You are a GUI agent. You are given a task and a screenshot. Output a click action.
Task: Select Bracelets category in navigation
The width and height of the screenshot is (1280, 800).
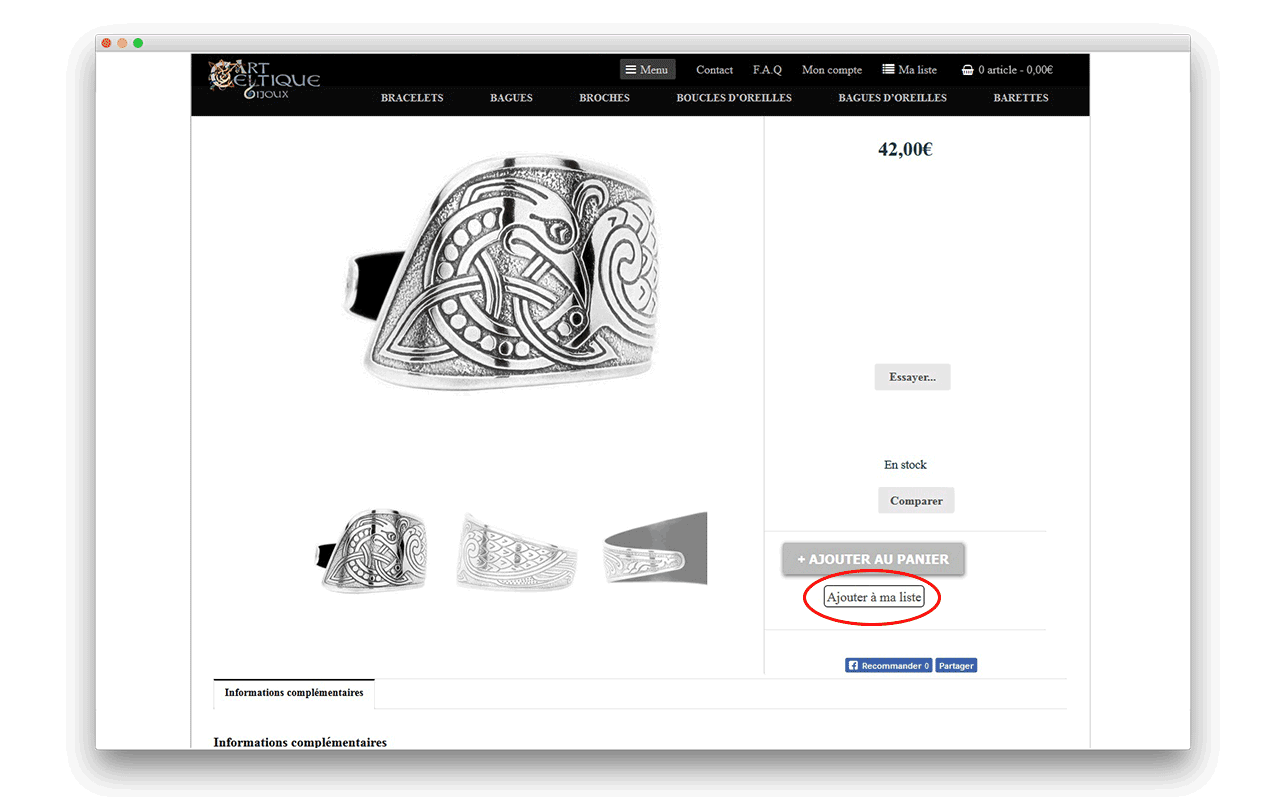tap(411, 98)
